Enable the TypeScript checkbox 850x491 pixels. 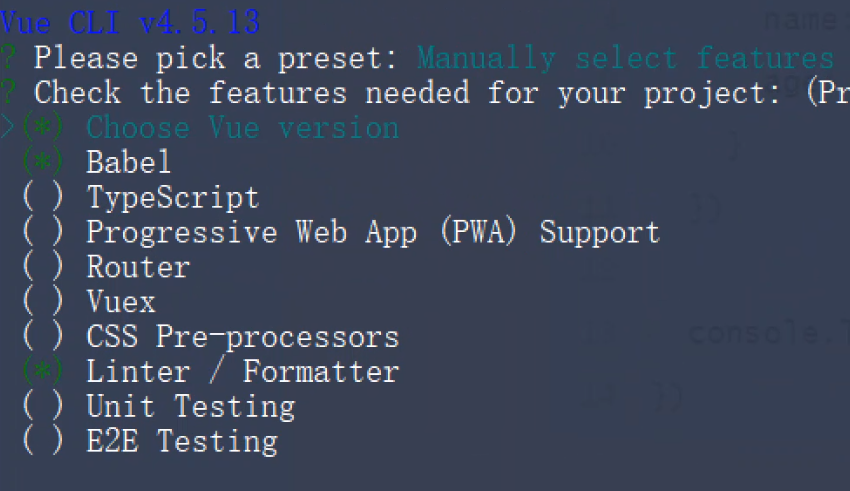click(42, 198)
